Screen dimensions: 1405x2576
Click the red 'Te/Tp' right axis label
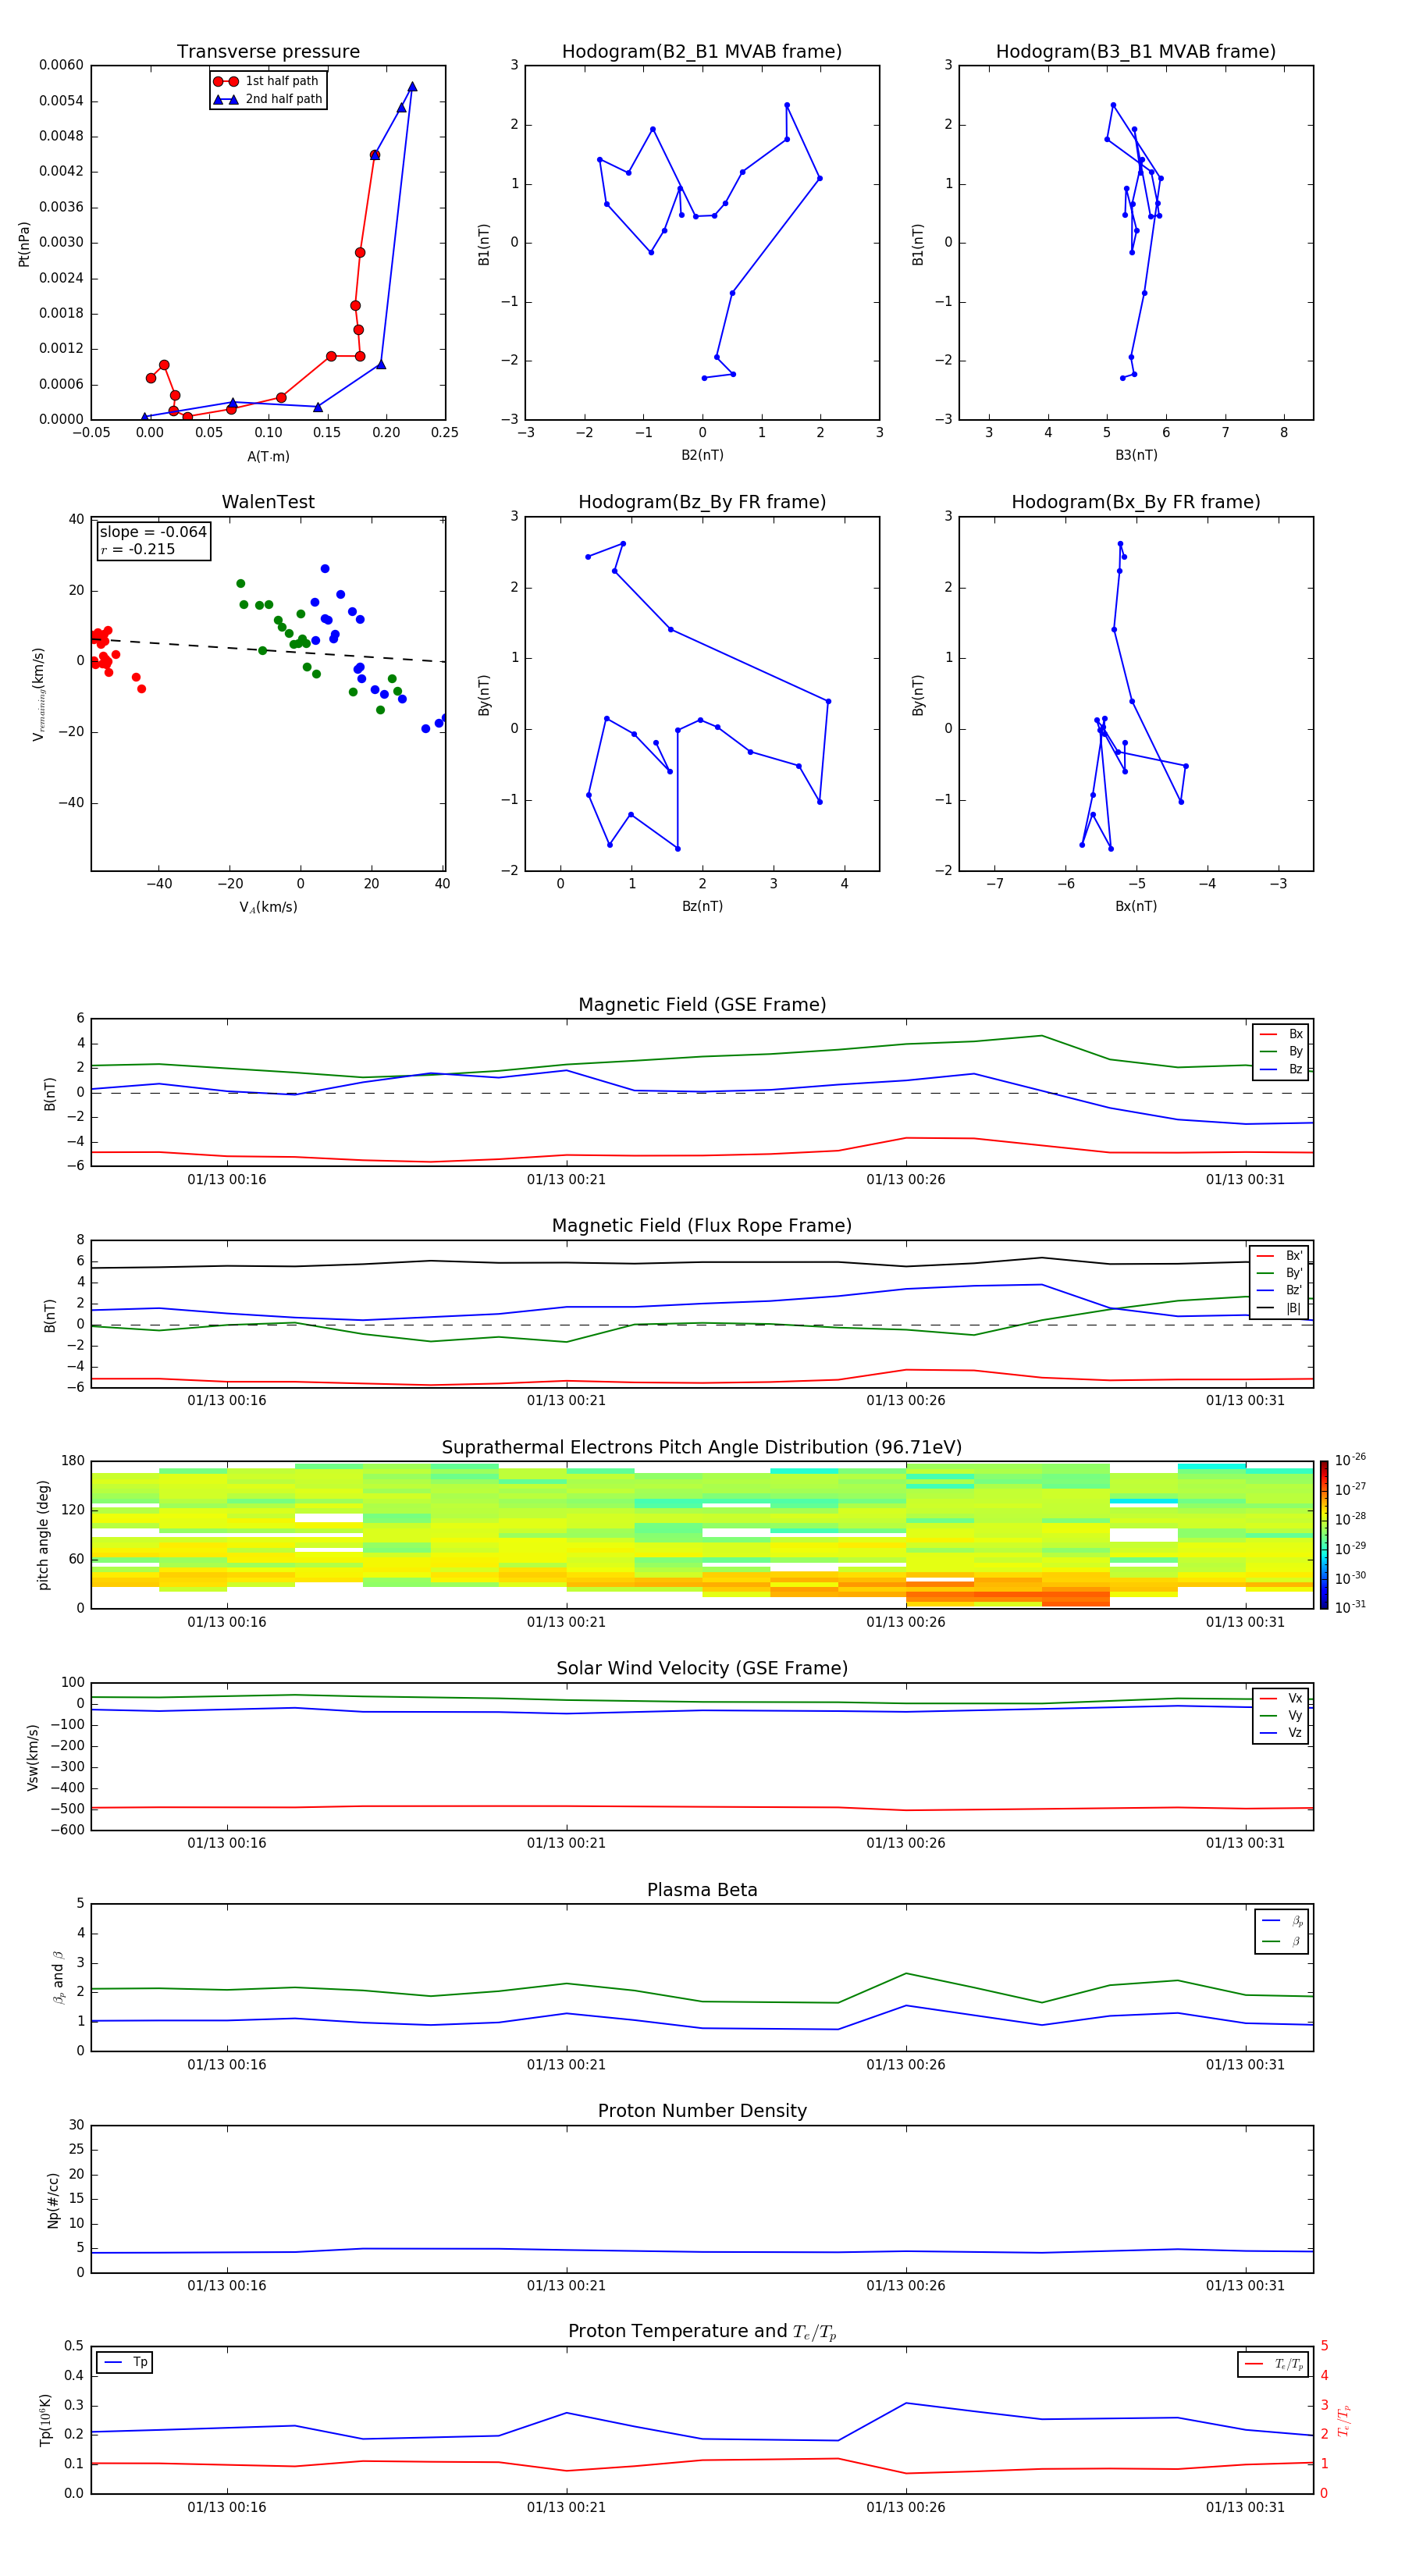point(1344,2420)
